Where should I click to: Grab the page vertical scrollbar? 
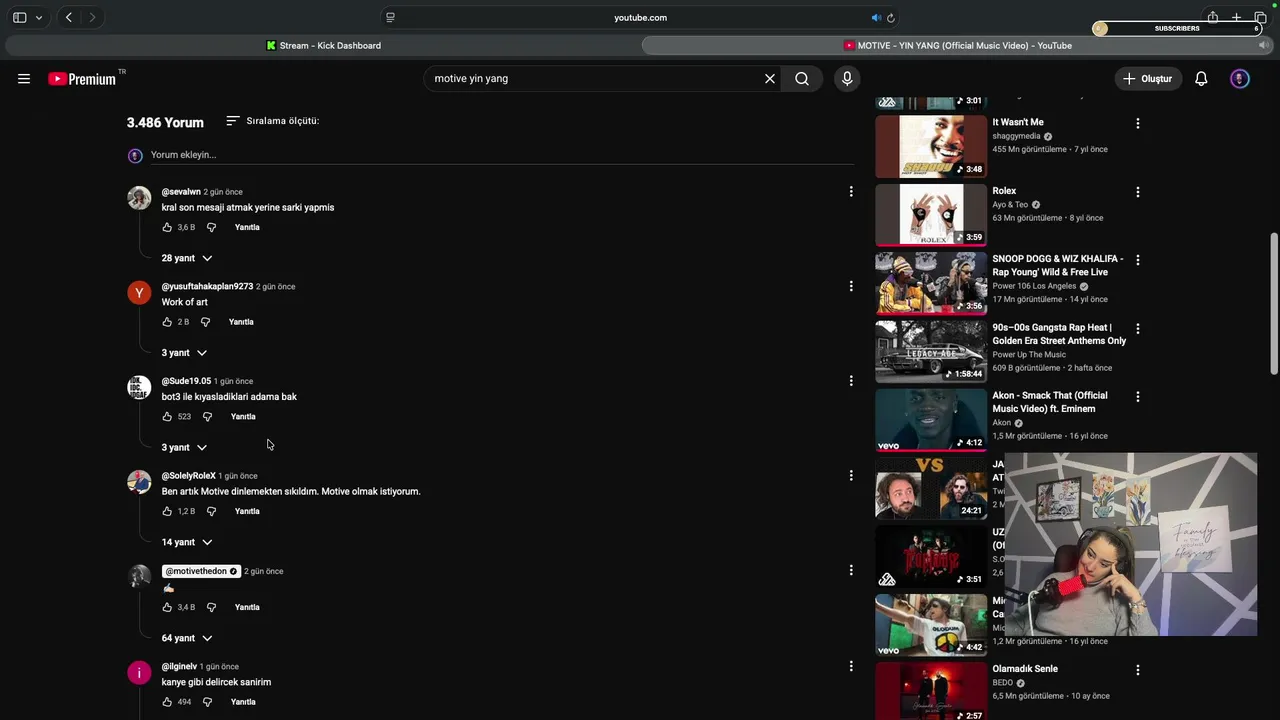click(1274, 304)
